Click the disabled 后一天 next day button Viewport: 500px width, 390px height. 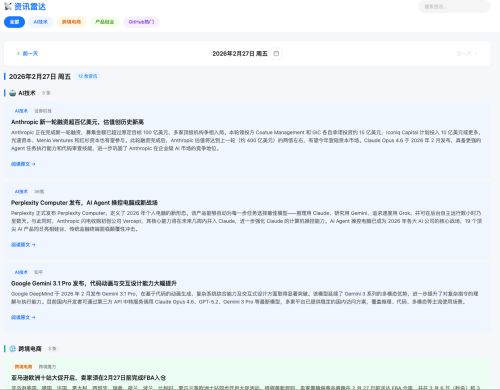(x=467, y=54)
